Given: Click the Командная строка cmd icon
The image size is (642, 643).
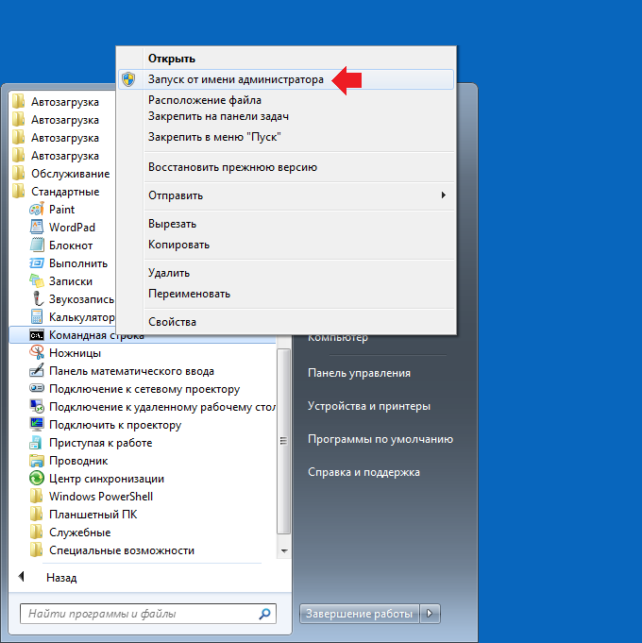Looking at the screenshot, I should click(x=36, y=335).
